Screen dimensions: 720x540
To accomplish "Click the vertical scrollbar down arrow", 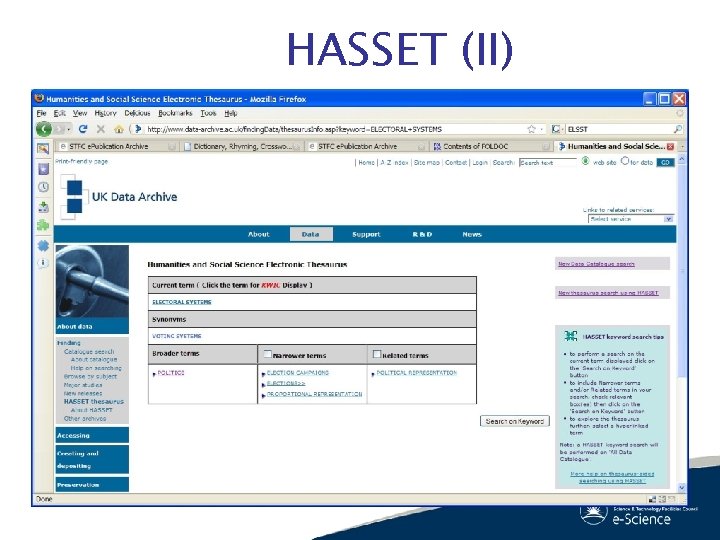I will click(x=681, y=488).
